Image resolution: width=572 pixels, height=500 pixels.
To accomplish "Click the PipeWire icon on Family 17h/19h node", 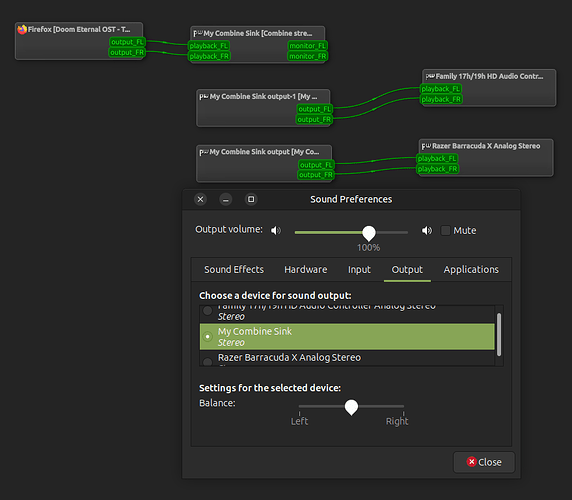I will pos(430,77).
